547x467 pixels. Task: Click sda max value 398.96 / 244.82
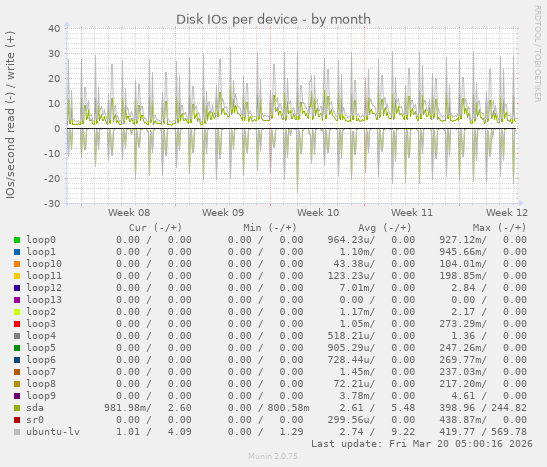[483, 408]
